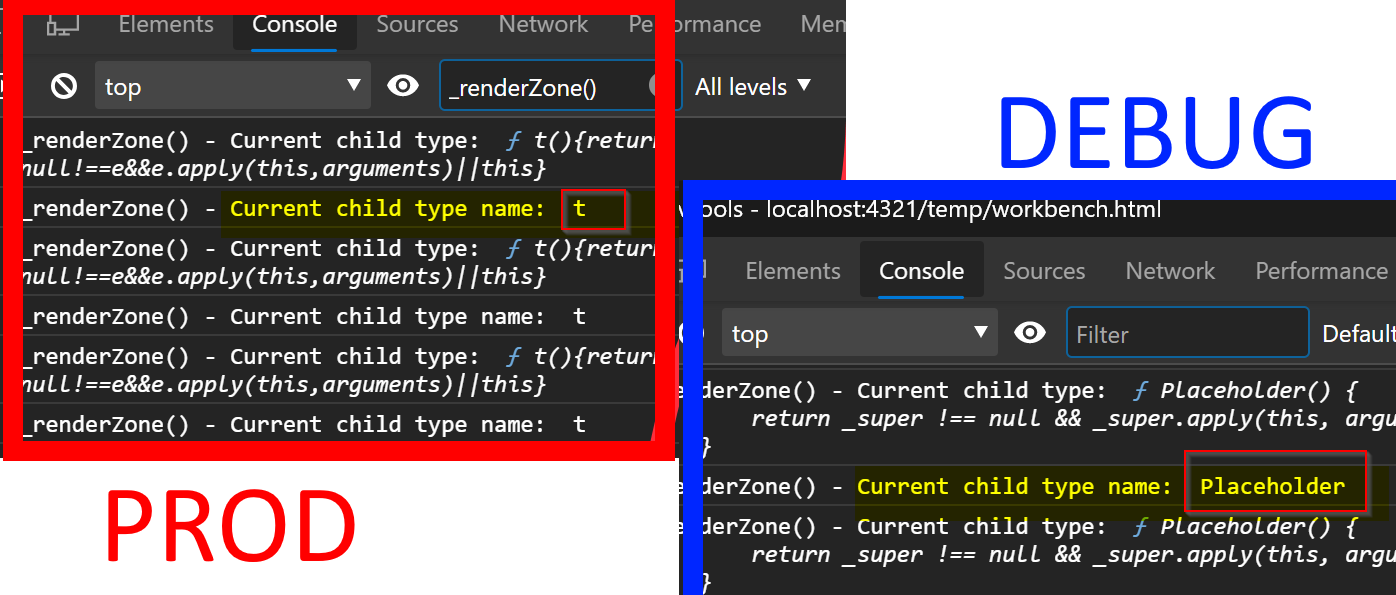The width and height of the screenshot is (1396, 595).
Task: Open the Network tab in PROD
Action: click(542, 24)
